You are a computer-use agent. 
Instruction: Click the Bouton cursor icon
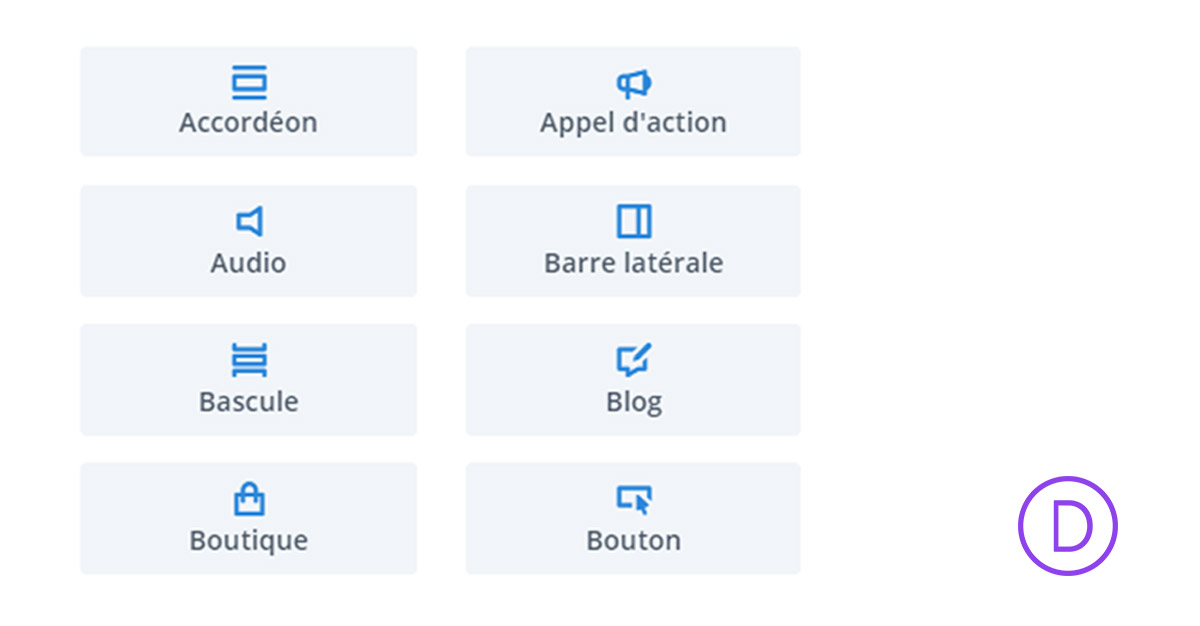click(633, 499)
